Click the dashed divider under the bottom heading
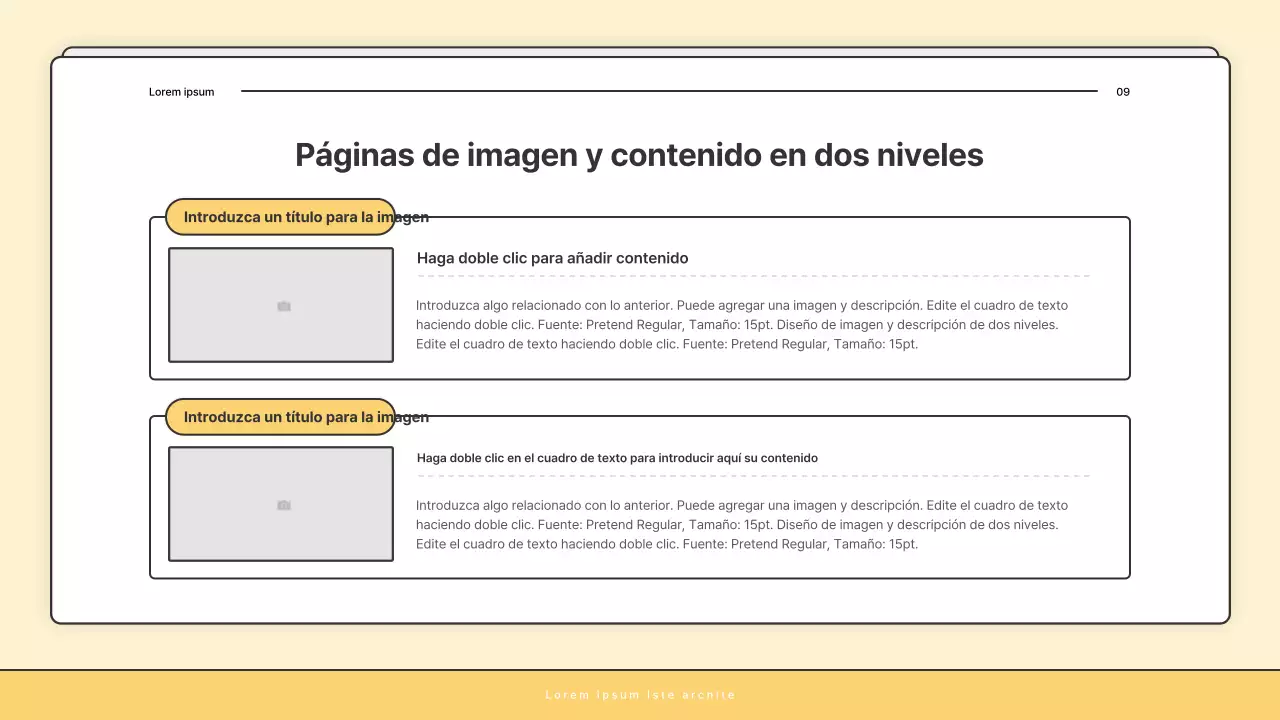 point(752,476)
